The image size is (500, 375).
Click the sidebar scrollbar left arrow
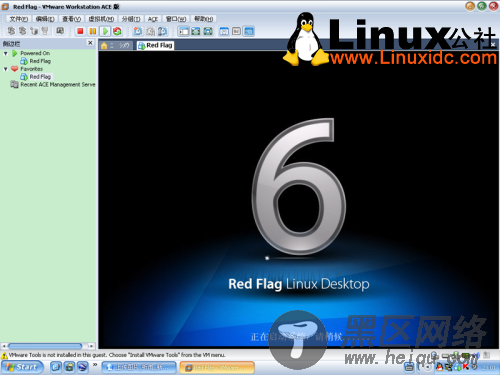(4, 346)
